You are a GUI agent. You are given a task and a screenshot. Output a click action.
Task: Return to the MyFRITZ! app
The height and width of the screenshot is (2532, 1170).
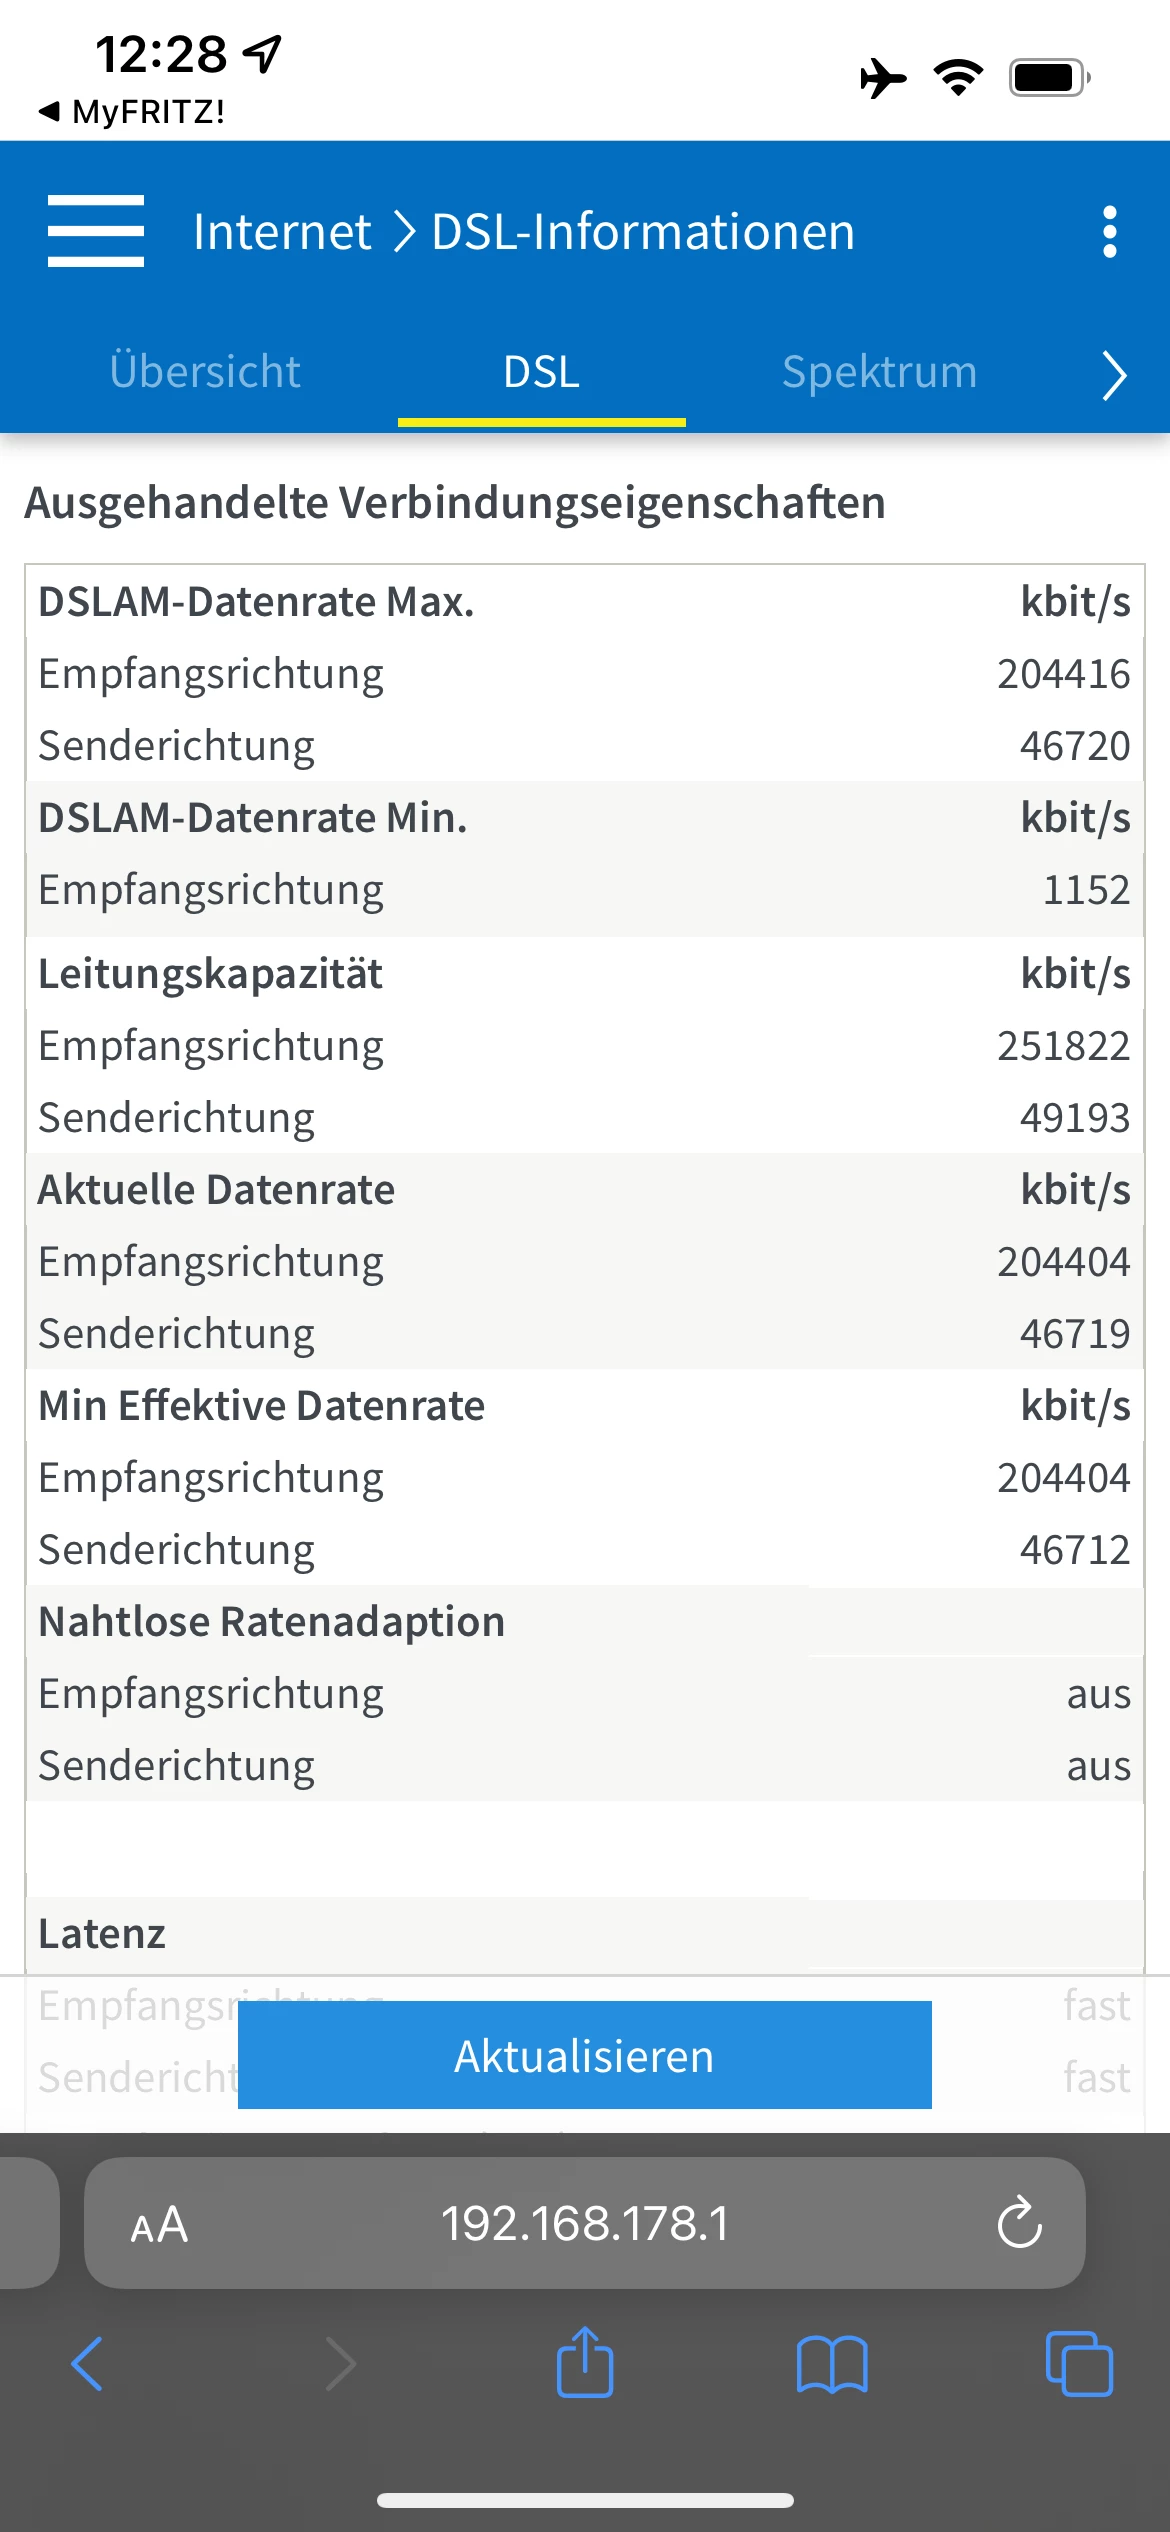pyautogui.click(x=132, y=111)
